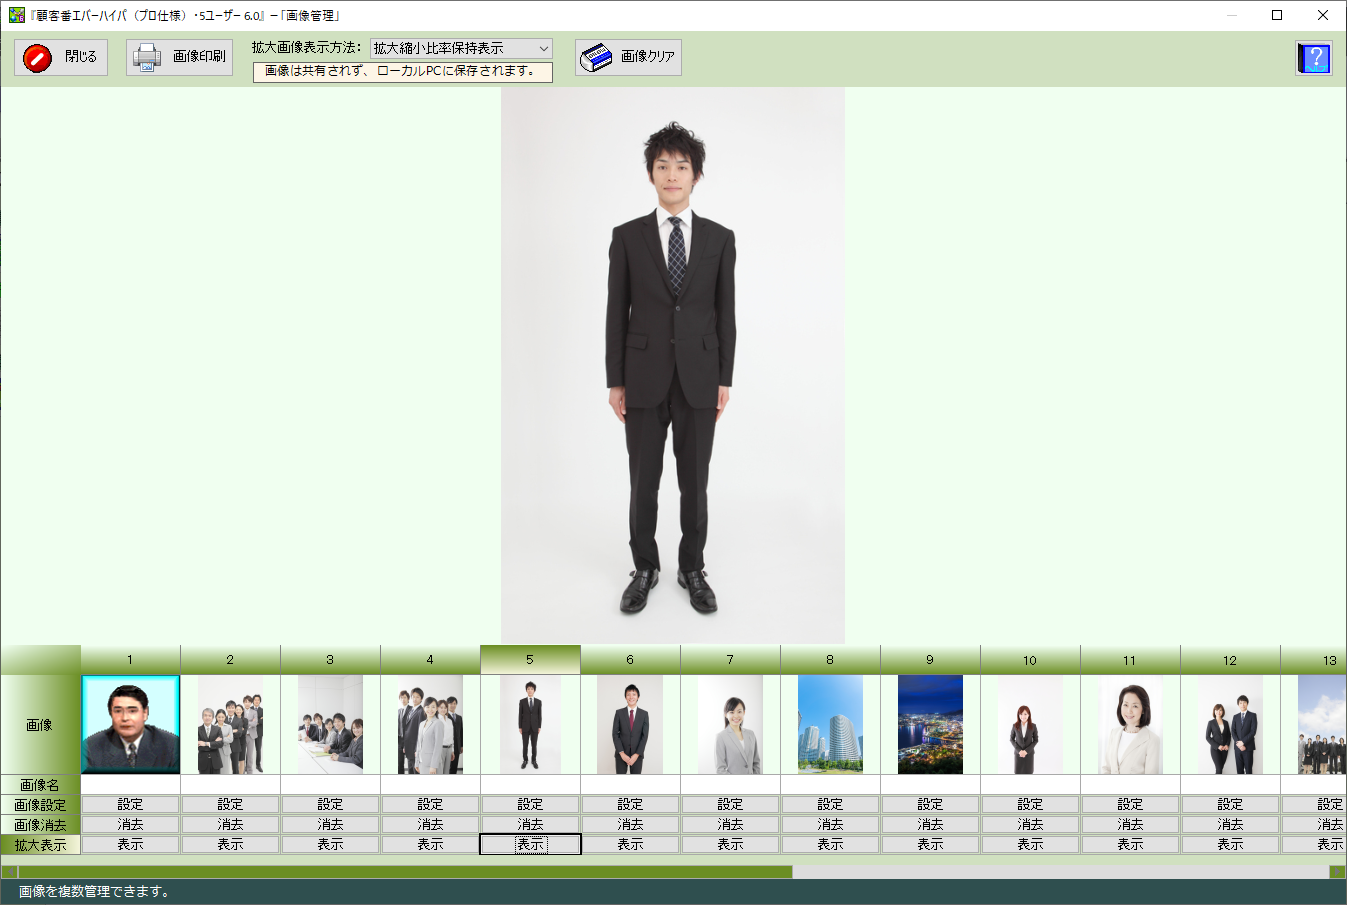The image size is (1347, 905).
Task: Click right arrow of horizontal scrollbar
Action: (1337, 872)
